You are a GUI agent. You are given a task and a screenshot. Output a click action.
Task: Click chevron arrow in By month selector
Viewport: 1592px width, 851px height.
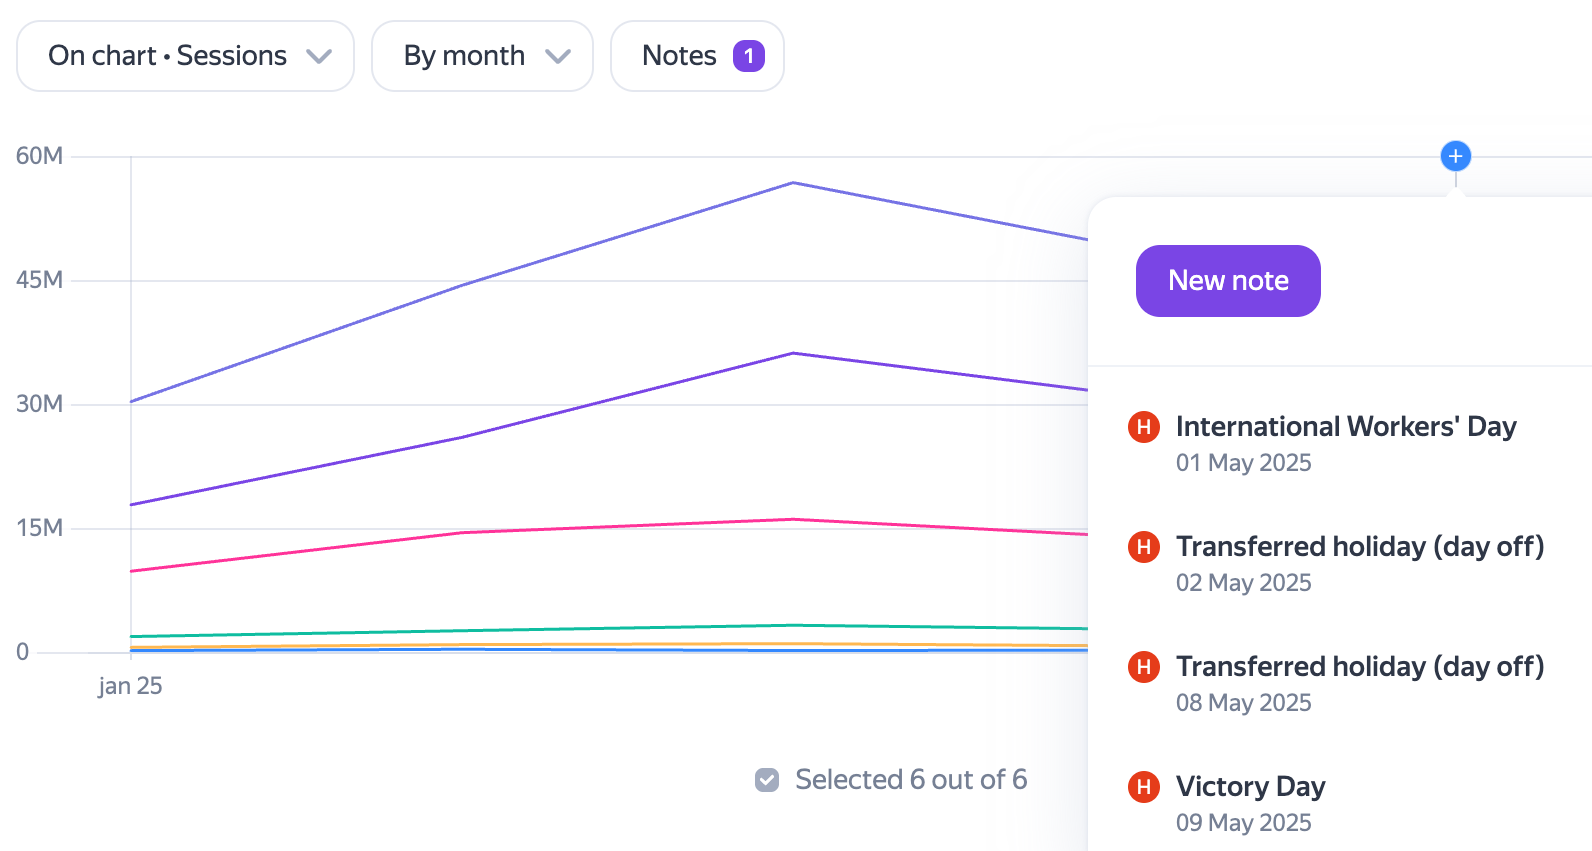pyautogui.click(x=558, y=57)
